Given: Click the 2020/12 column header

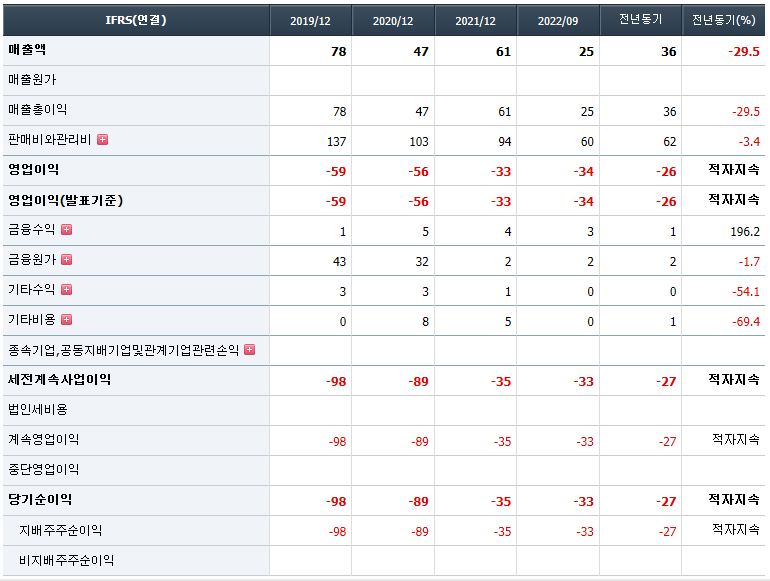Looking at the screenshot, I should [x=393, y=20].
